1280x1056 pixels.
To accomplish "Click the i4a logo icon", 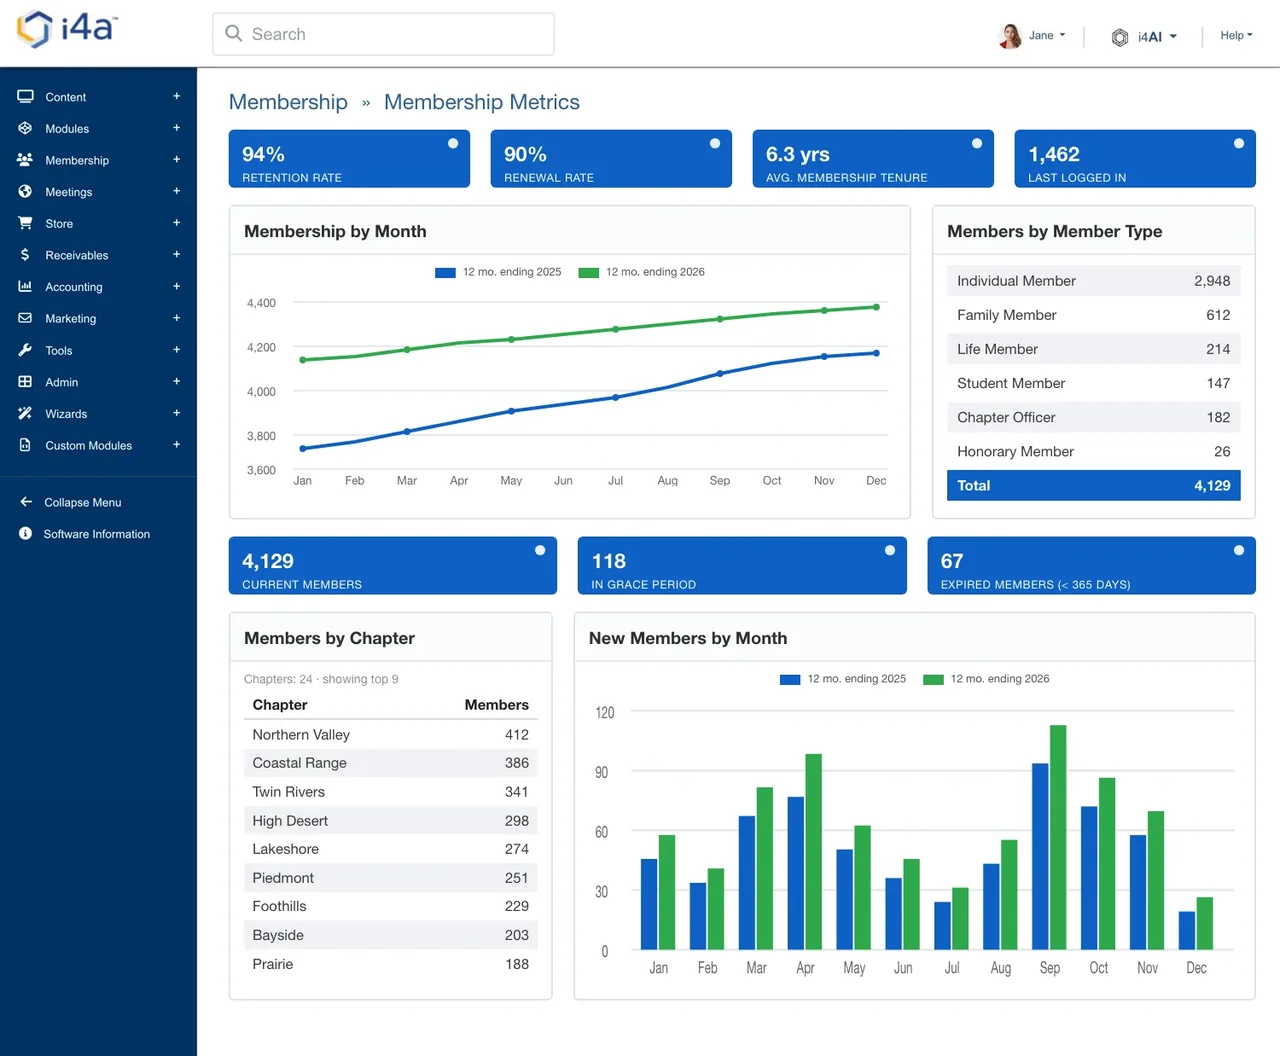I will (x=35, y=29).
